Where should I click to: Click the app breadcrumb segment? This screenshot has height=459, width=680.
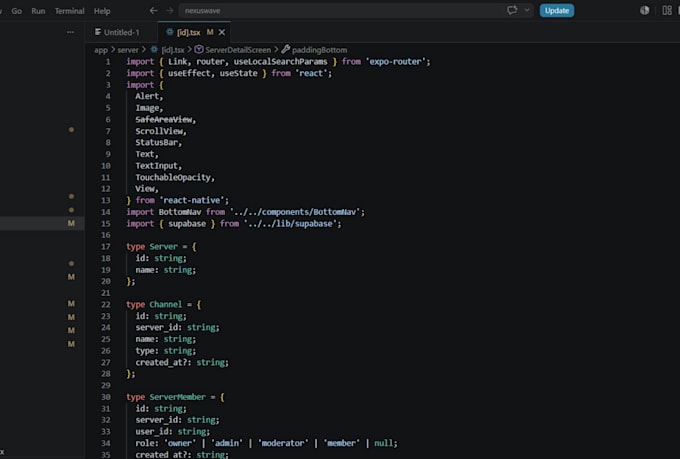[101, 50]
